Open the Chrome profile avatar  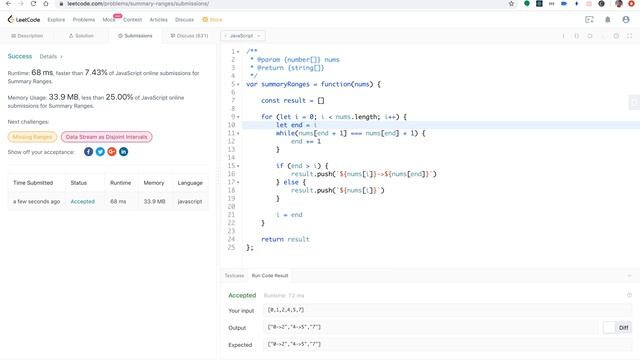pos(619,4)
